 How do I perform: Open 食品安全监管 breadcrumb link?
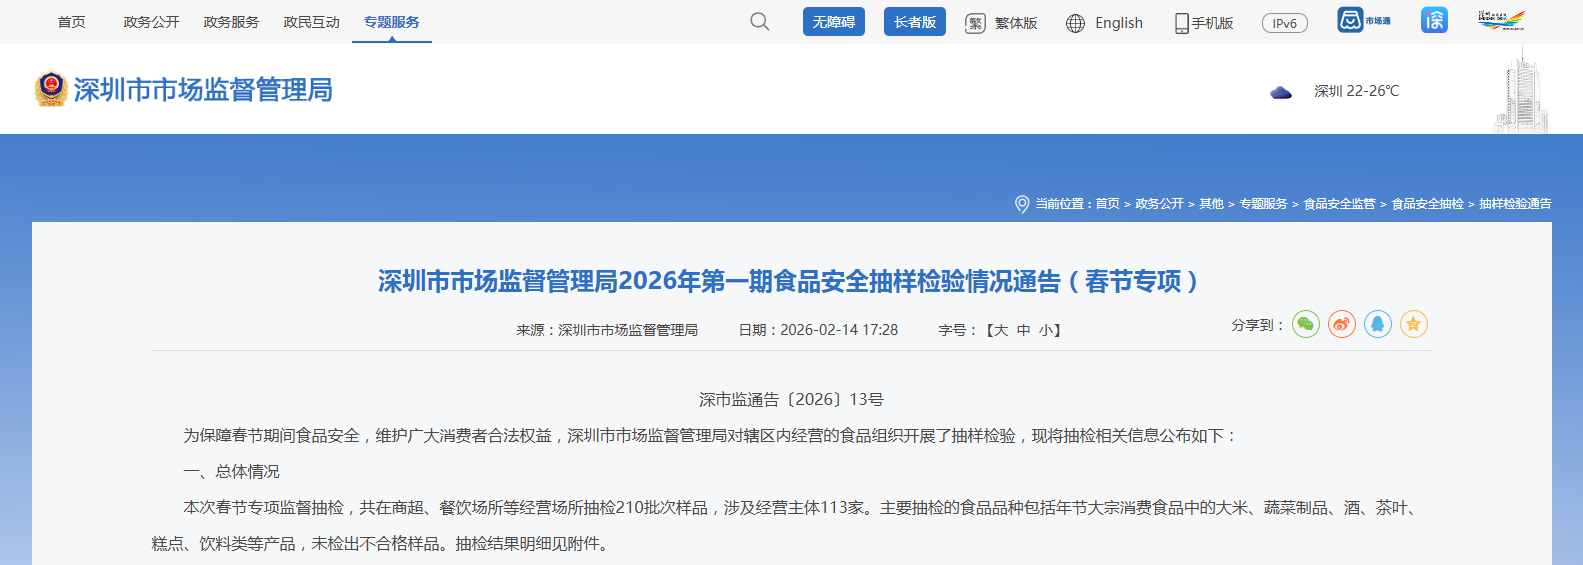coord(1339,204)
